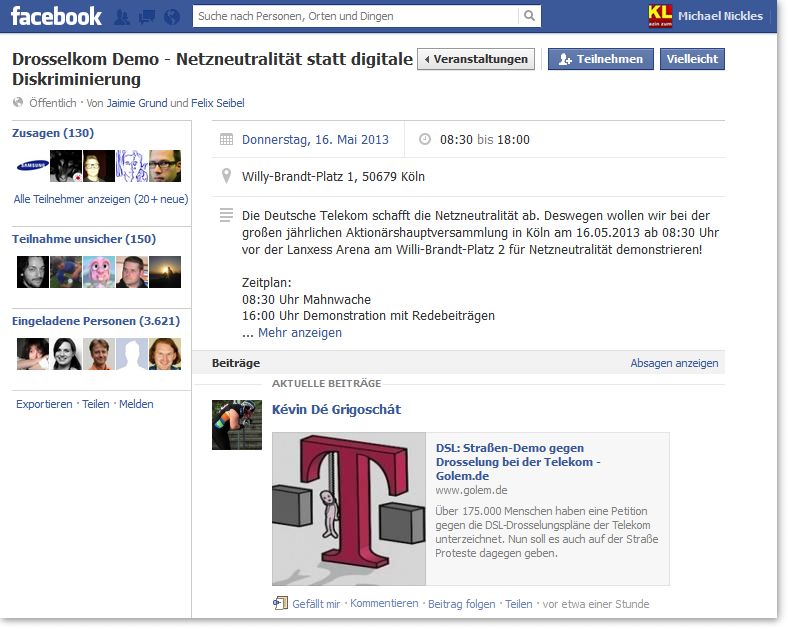The height and width of the screenshot is (629, 788).
Task: Like the post with Gefällt mir
Action: (316, 604)
